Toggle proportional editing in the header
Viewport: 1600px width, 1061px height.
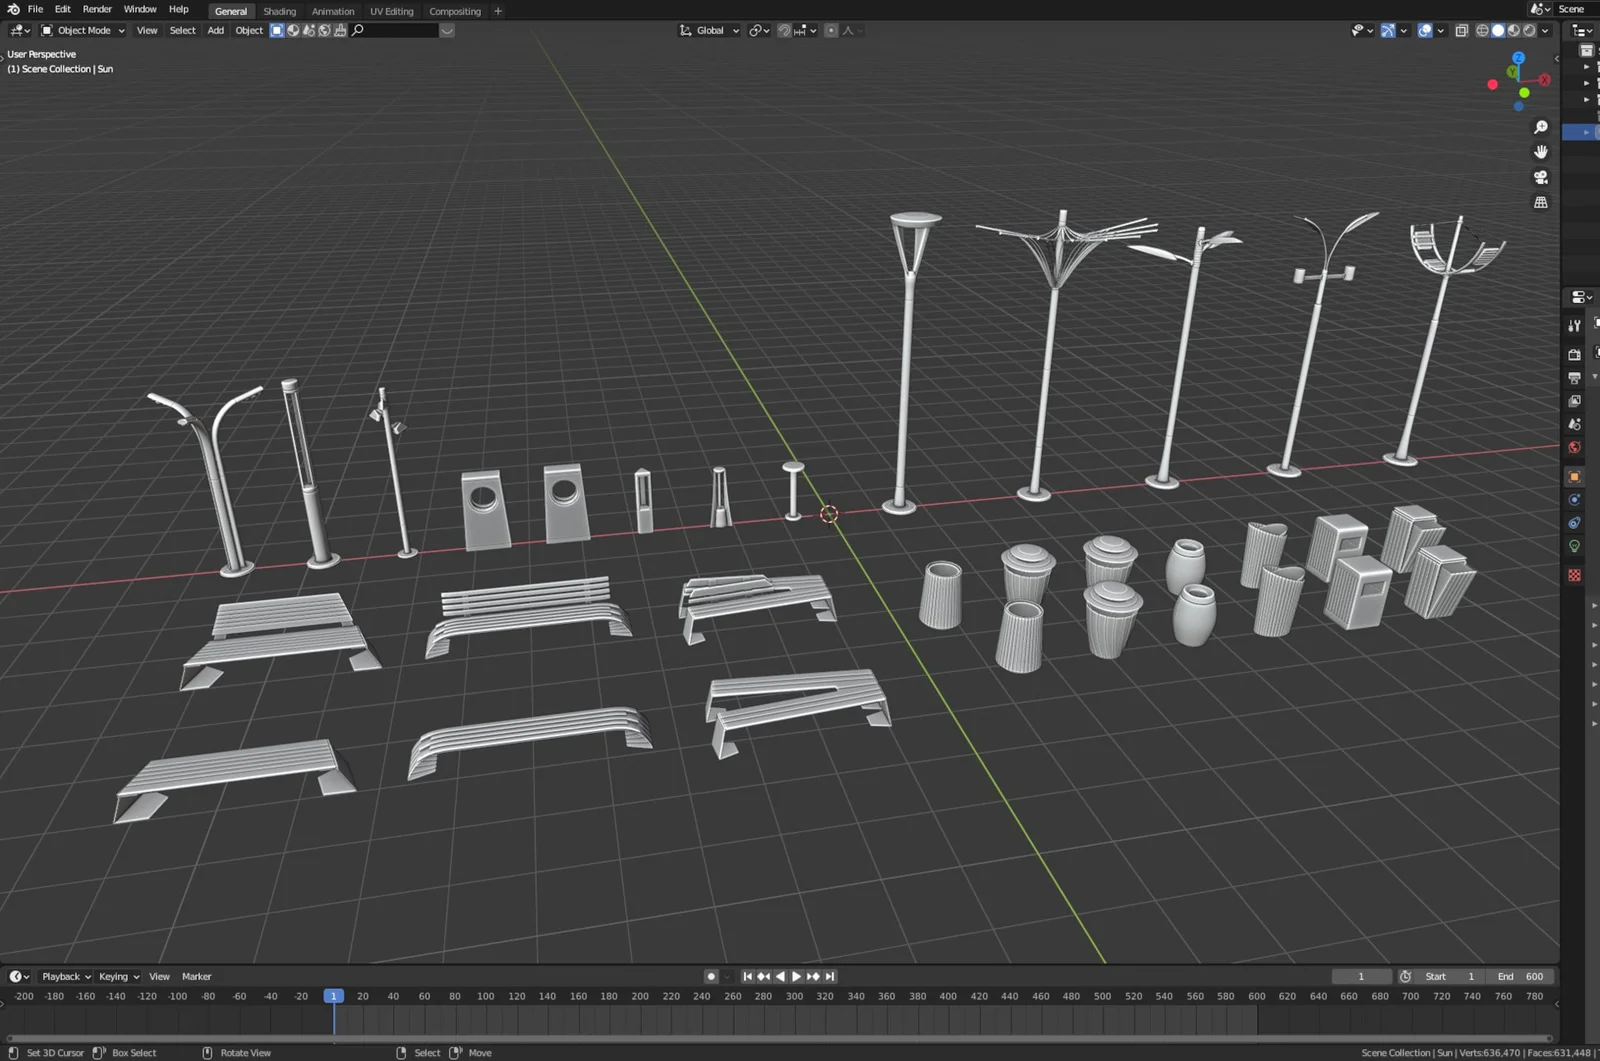[x=831, y=30]
